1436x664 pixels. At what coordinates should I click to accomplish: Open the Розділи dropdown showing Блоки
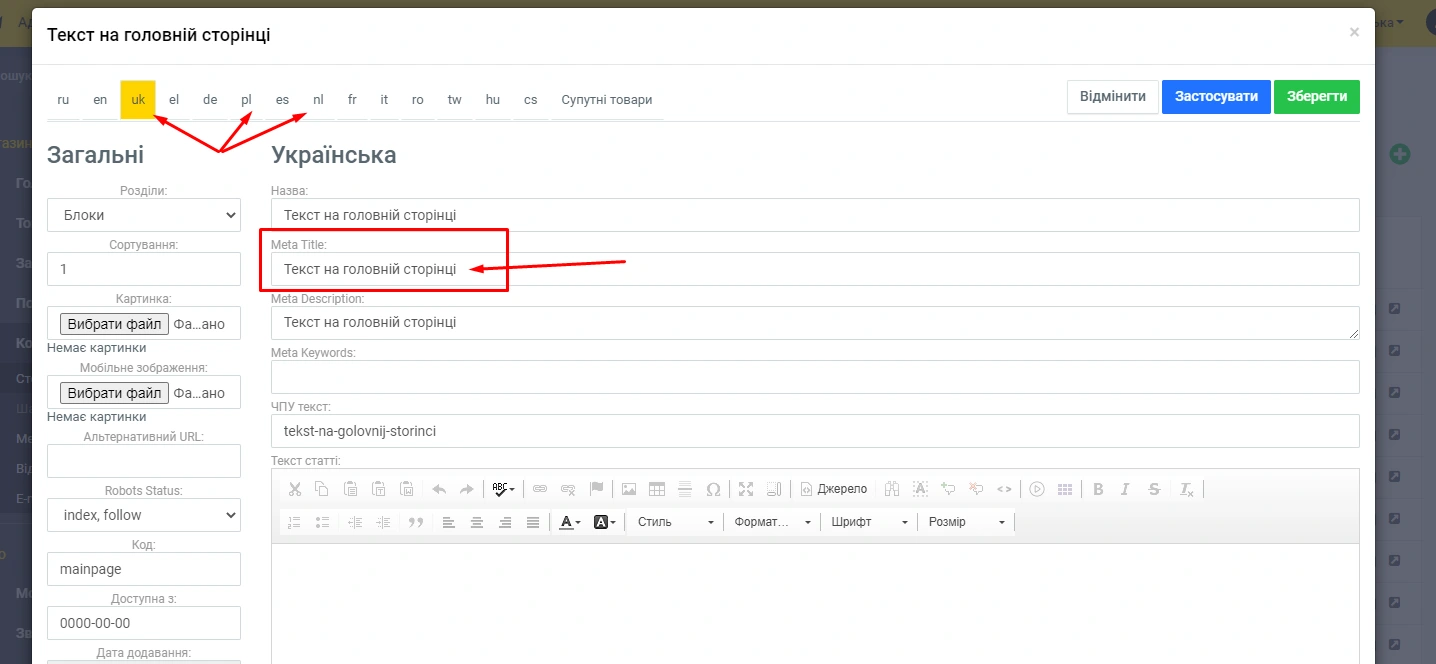(144, 215)
